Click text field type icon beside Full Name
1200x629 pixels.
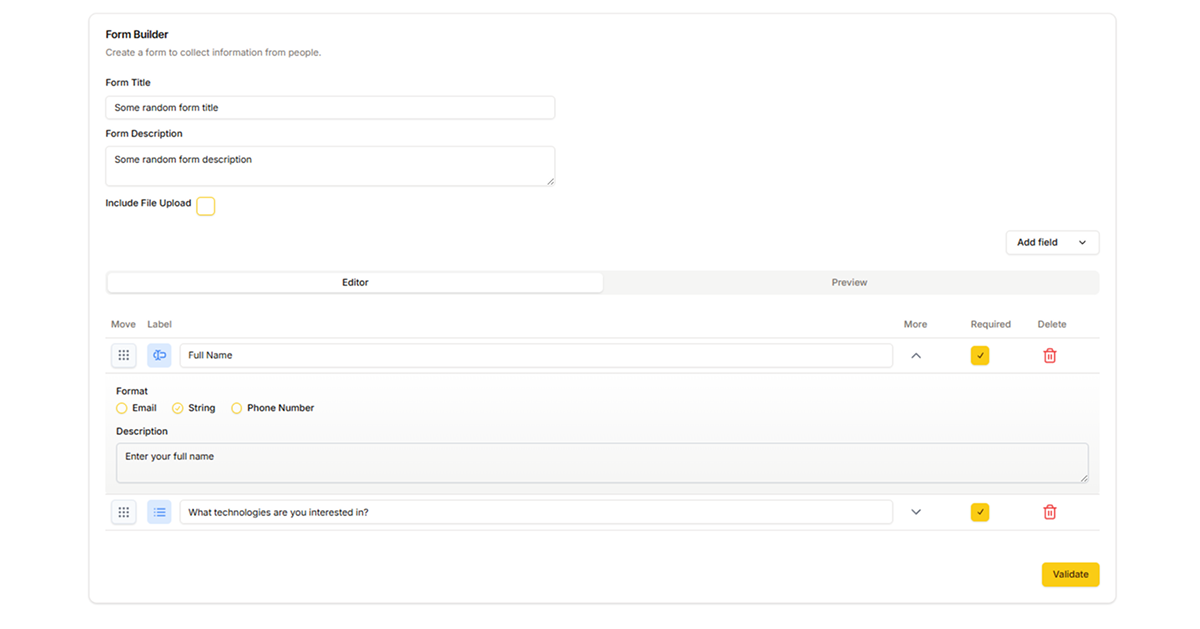159,355
